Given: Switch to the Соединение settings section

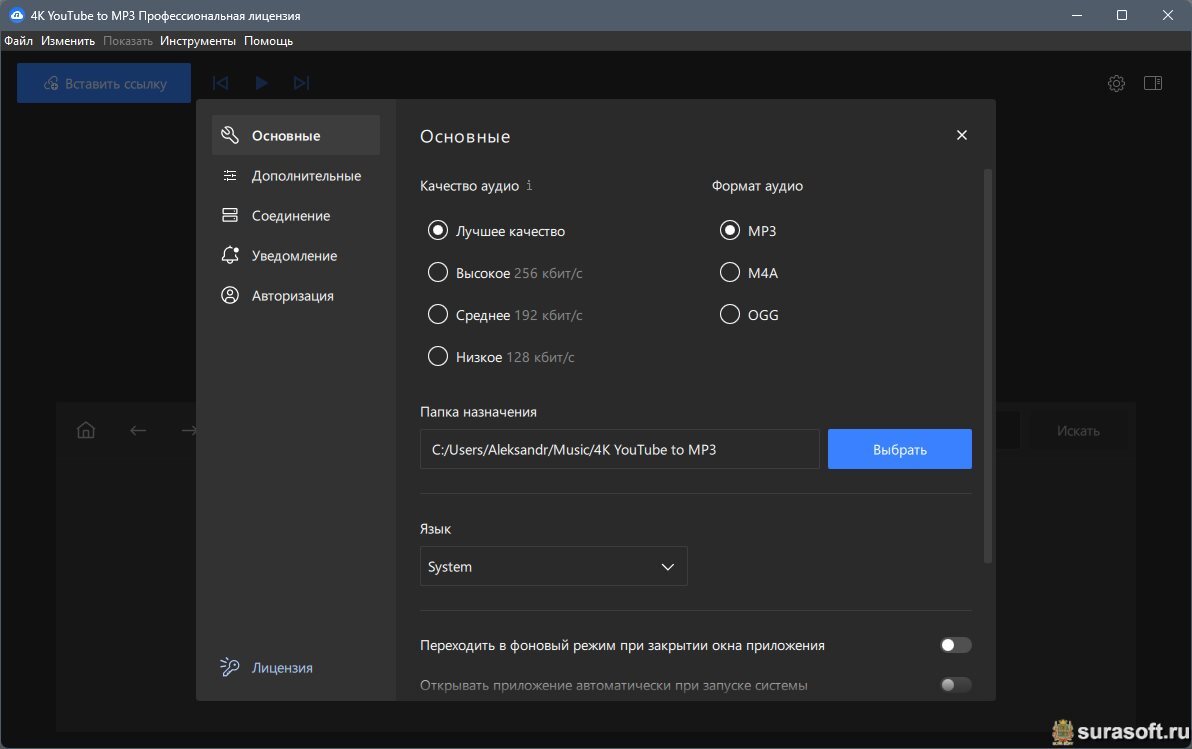Looking at the screenshot, I should click(x=296, y=216).
